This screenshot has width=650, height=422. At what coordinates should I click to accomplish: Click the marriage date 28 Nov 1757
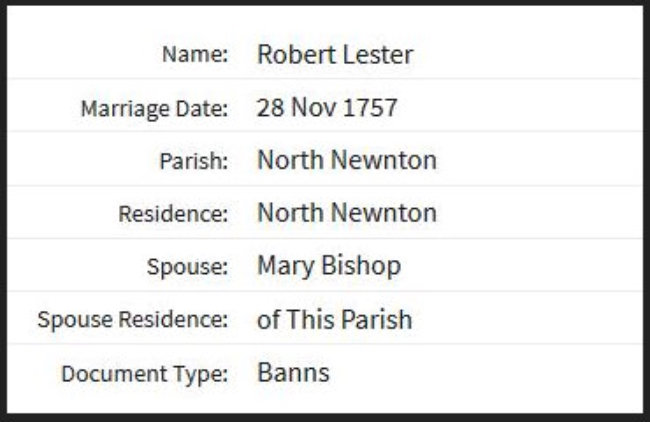coord(327,107)
